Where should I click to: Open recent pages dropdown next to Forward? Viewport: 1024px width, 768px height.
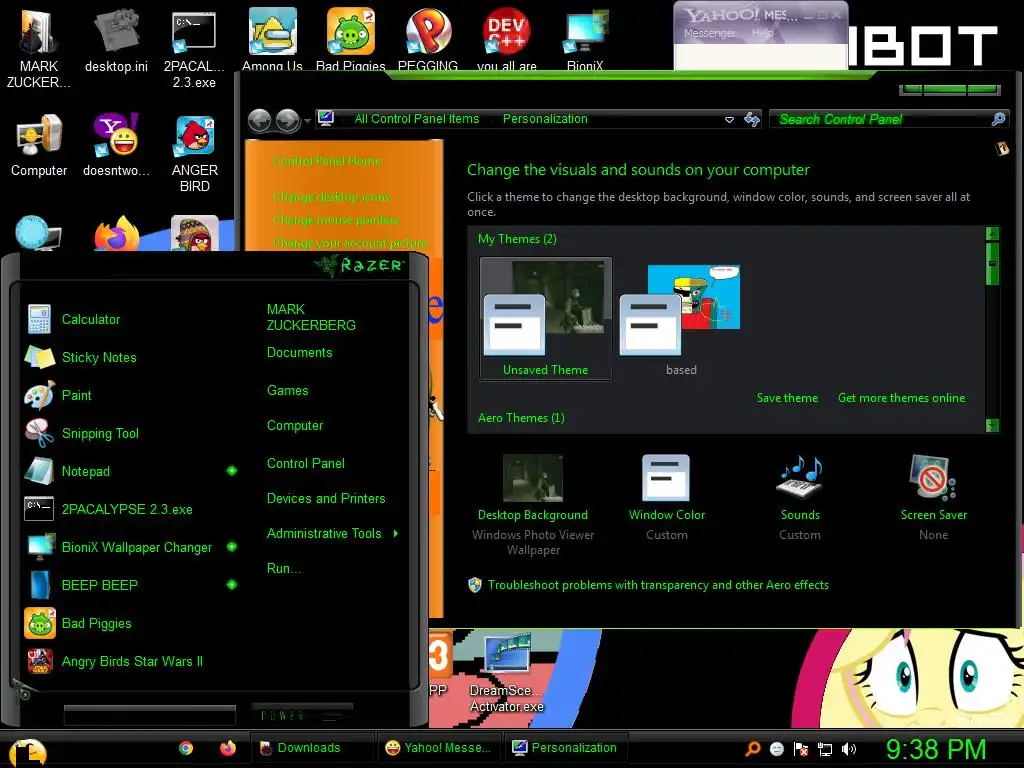point(307,121)
